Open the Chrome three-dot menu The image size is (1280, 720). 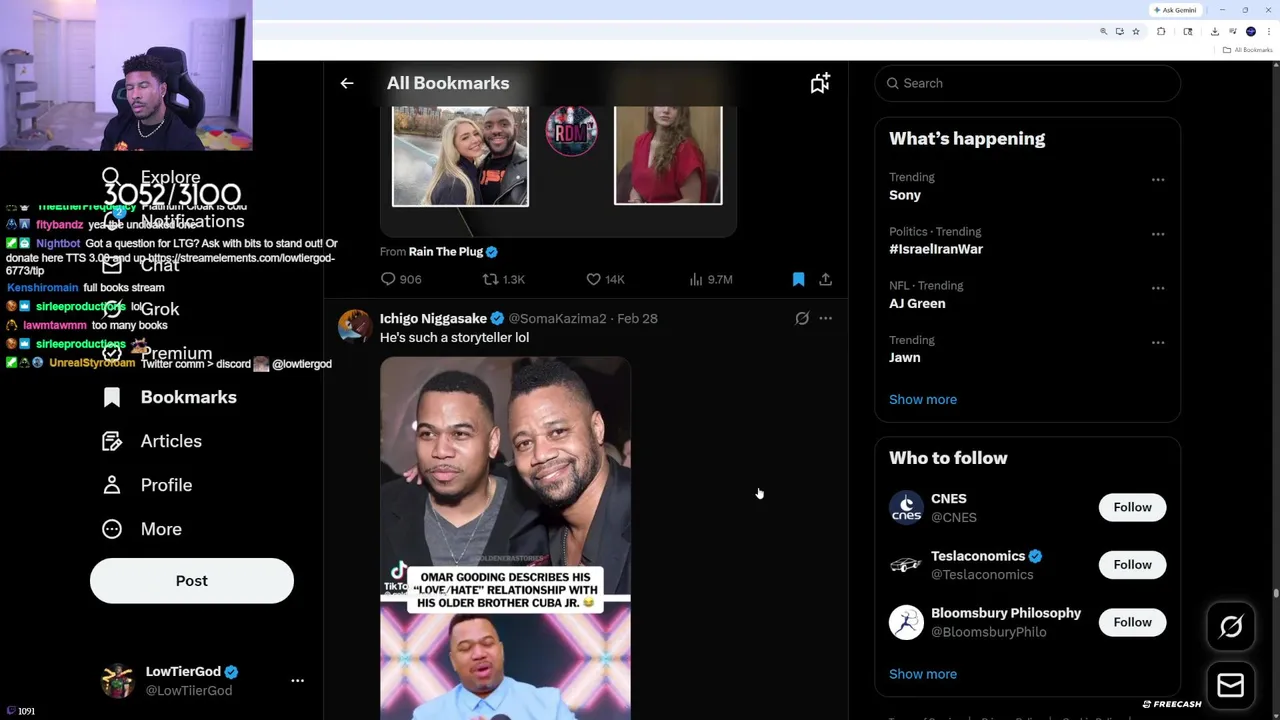click(x=1268, y=32)
